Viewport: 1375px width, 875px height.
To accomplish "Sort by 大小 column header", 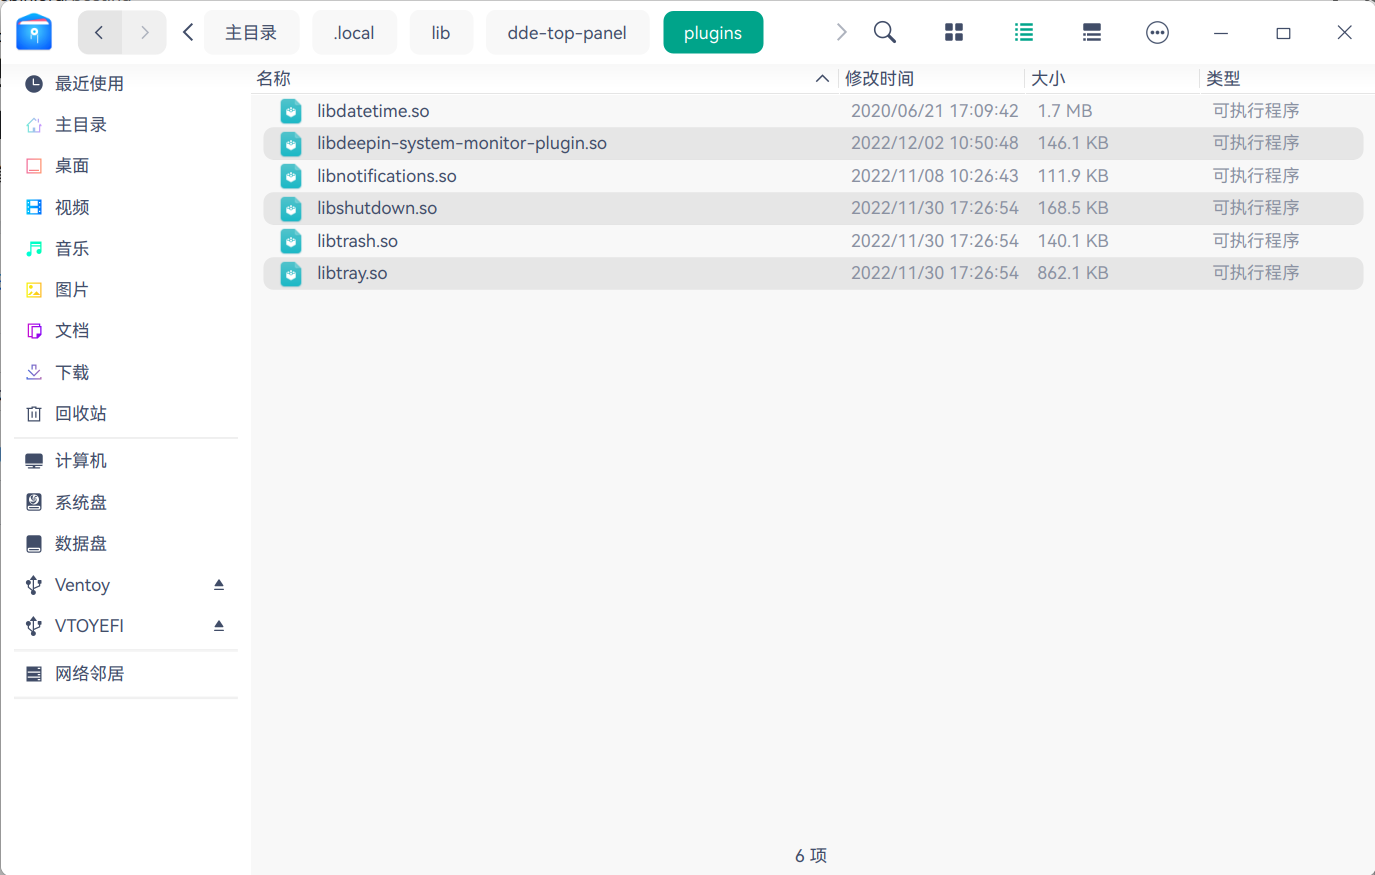I will pyautogui.click(x=1048, y=78).
